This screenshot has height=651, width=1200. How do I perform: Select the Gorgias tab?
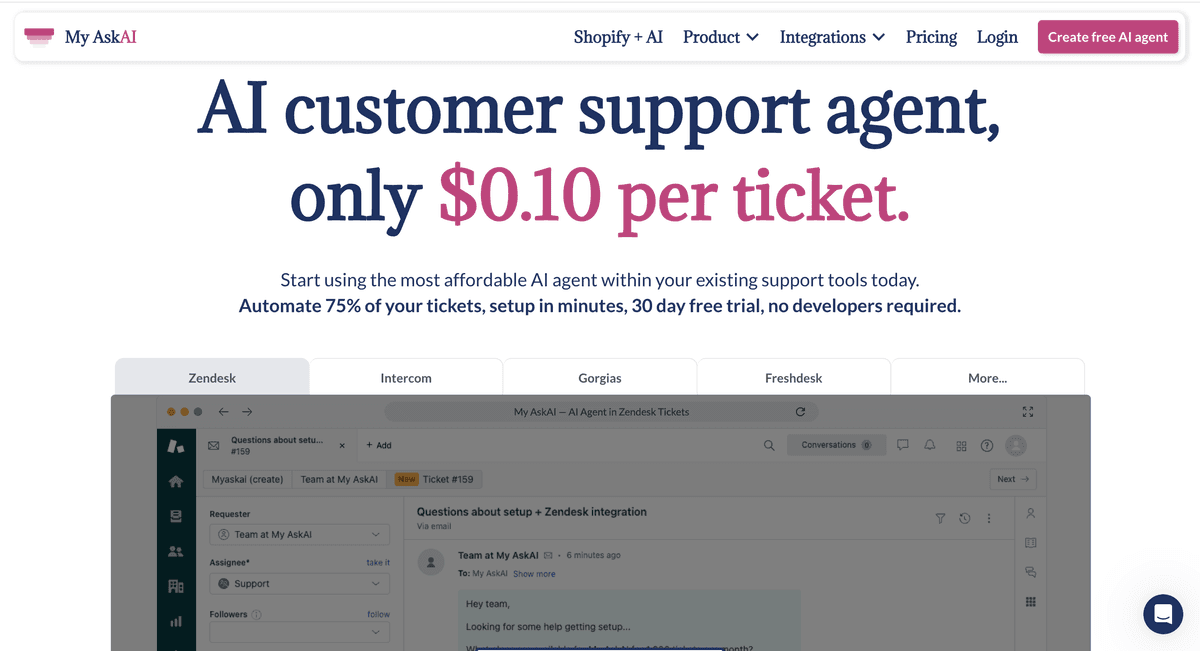pyautogui.click(x=600, y=378)
